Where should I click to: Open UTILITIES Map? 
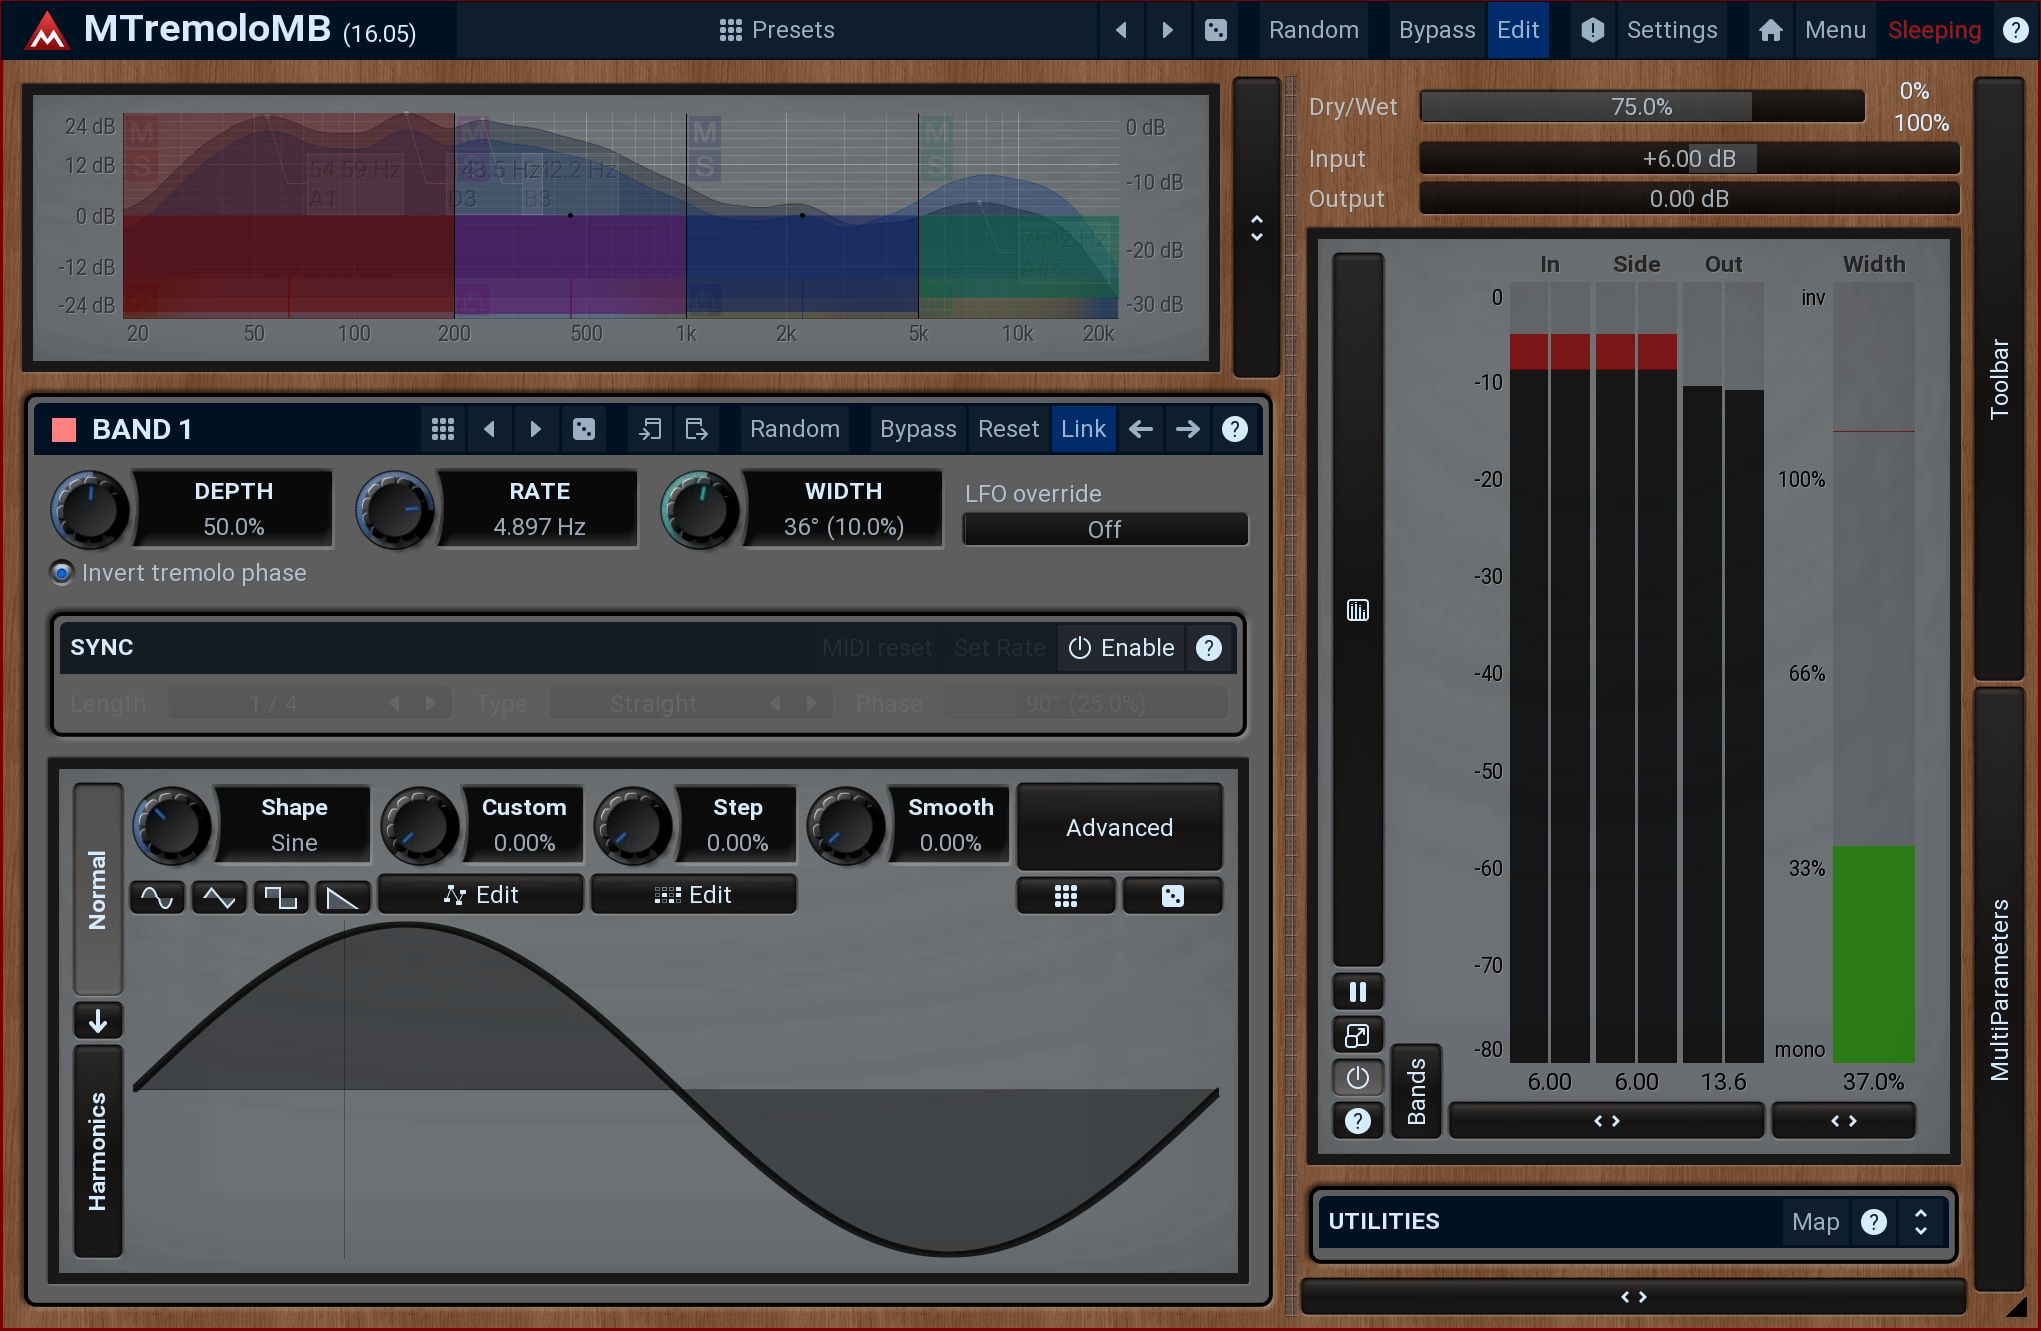click(x=1815, y=1222)
